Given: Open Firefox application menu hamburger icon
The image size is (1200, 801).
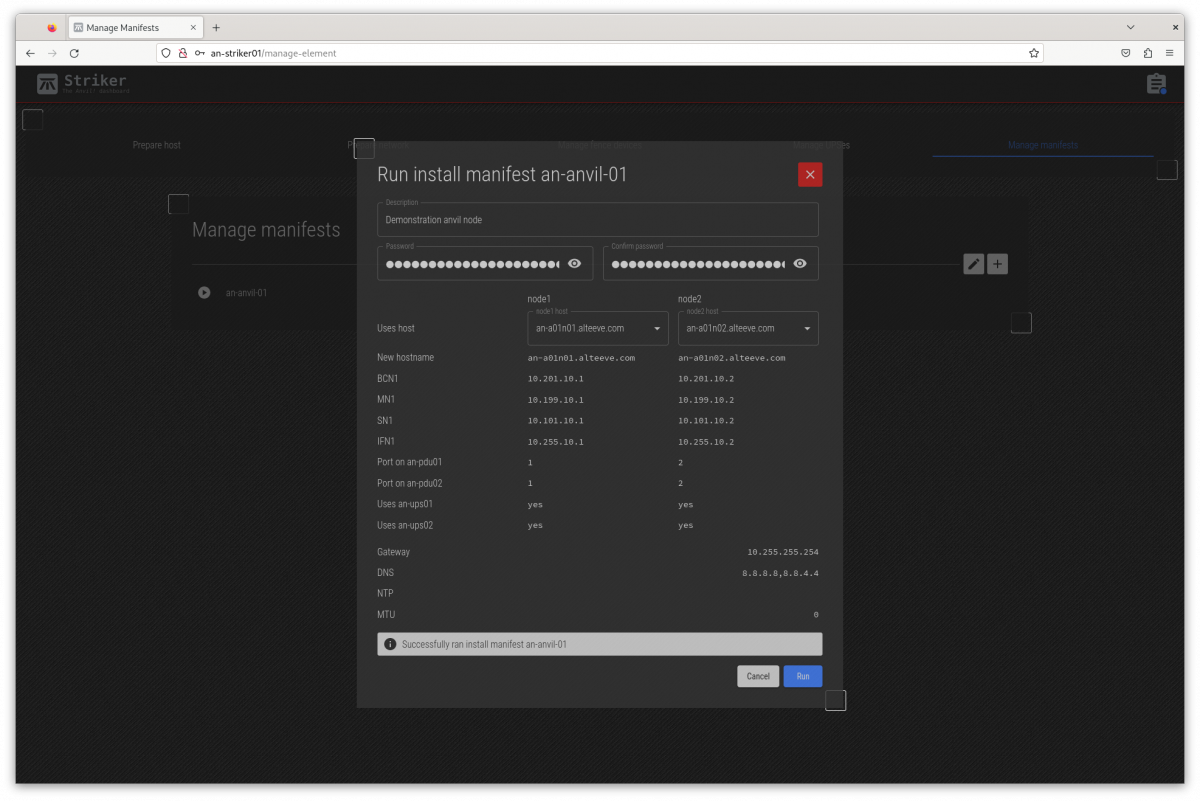Looking at the screenshot, I should (x=1169, y=53).
